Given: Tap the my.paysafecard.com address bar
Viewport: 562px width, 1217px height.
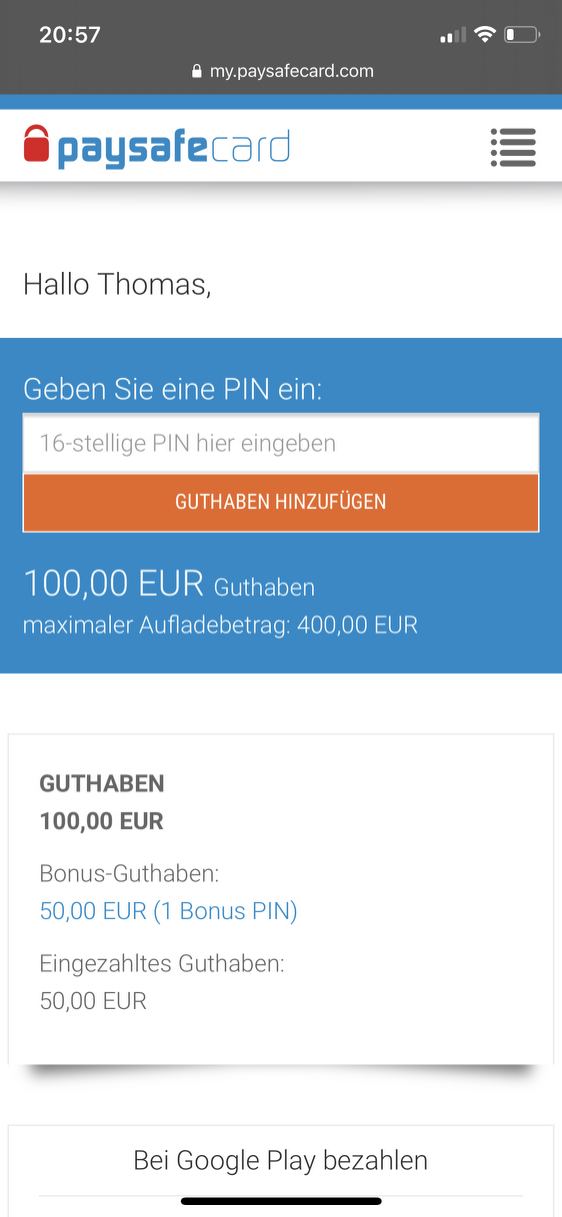Looking at the screenshot, I should tap(281, 72).
